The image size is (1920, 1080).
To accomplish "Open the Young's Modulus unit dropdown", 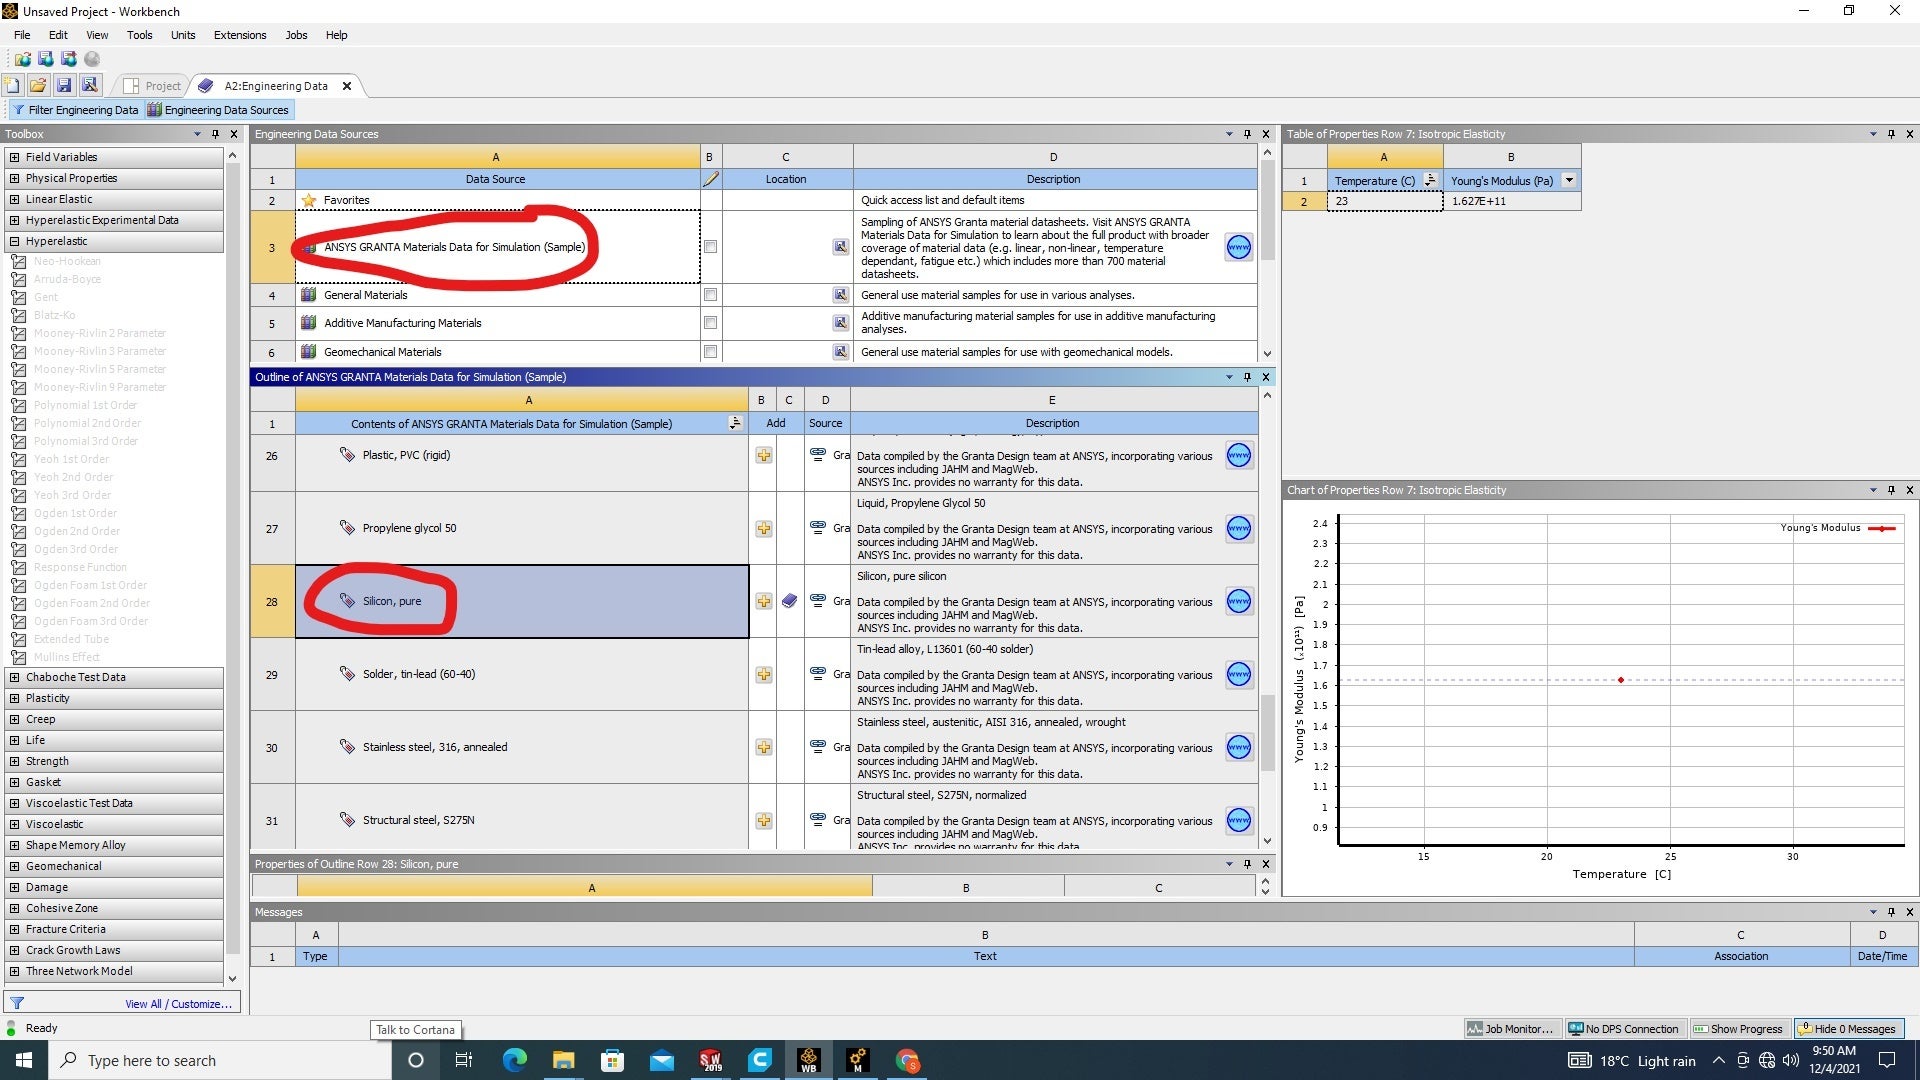I will pyautogui.click(x=1569, y=180).
